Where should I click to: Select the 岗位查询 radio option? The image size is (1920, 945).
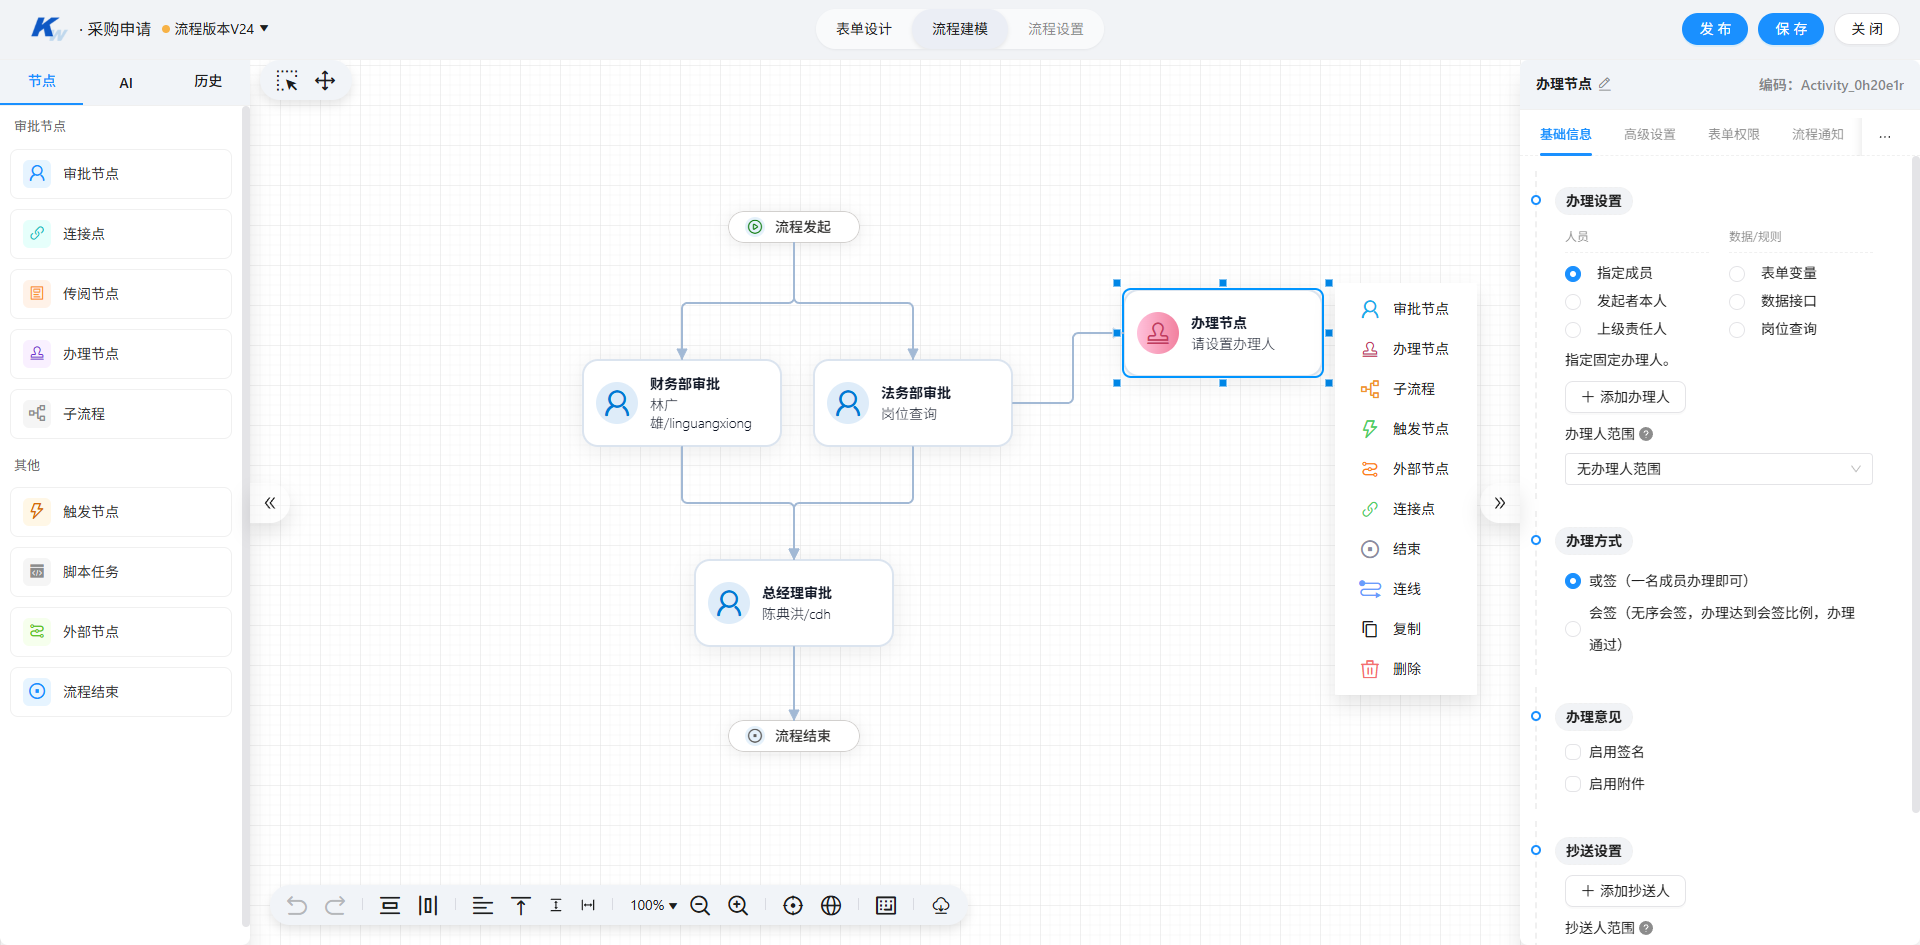click(x=1737, y=329)
